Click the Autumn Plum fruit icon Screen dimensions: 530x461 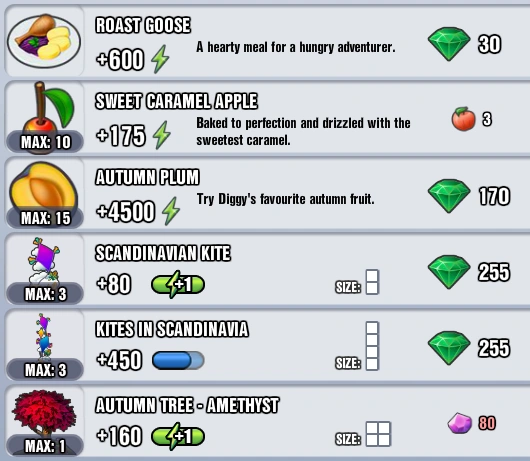coord(43,186)
